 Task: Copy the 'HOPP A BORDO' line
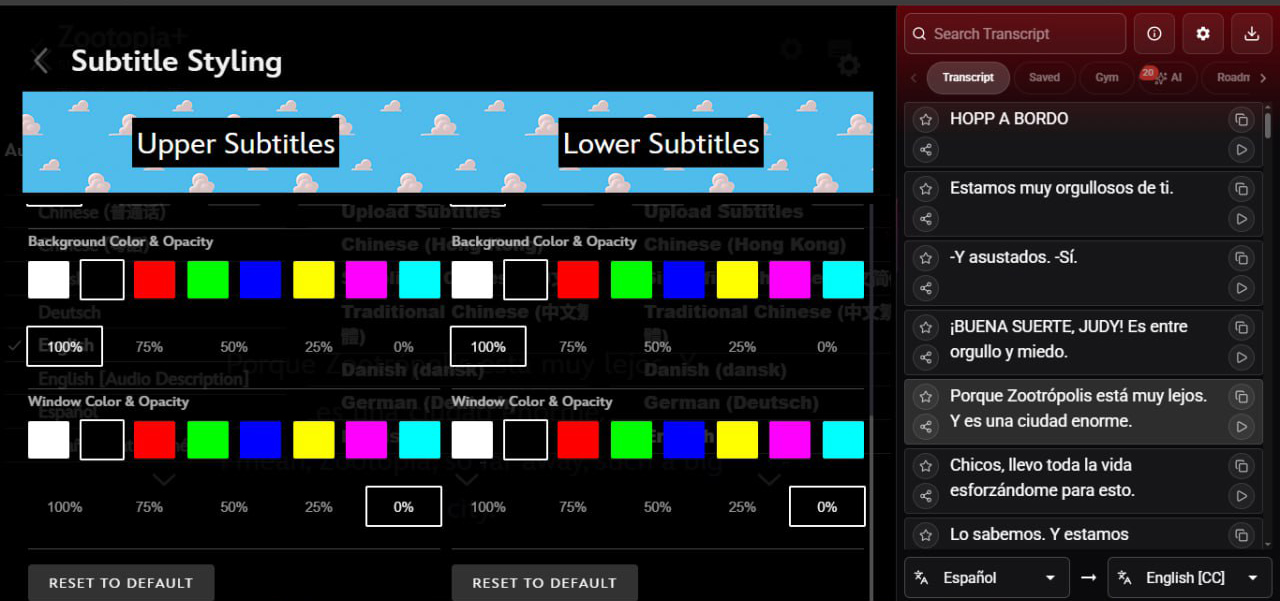pos(1241,119)
